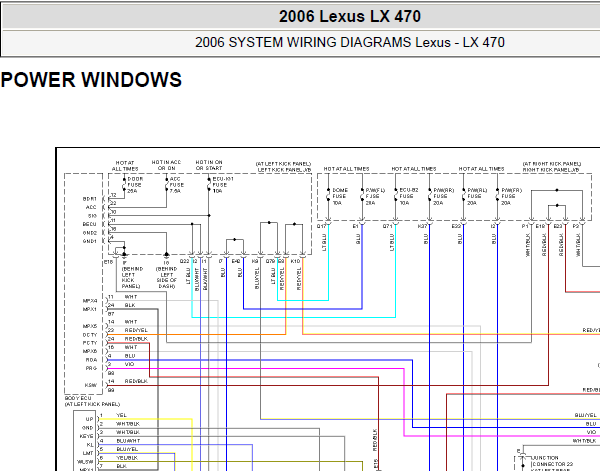This screenshot has height=471, width=600.
Task: Click the P/W(RR) FUSE 20A label
Action: (443, 196)
